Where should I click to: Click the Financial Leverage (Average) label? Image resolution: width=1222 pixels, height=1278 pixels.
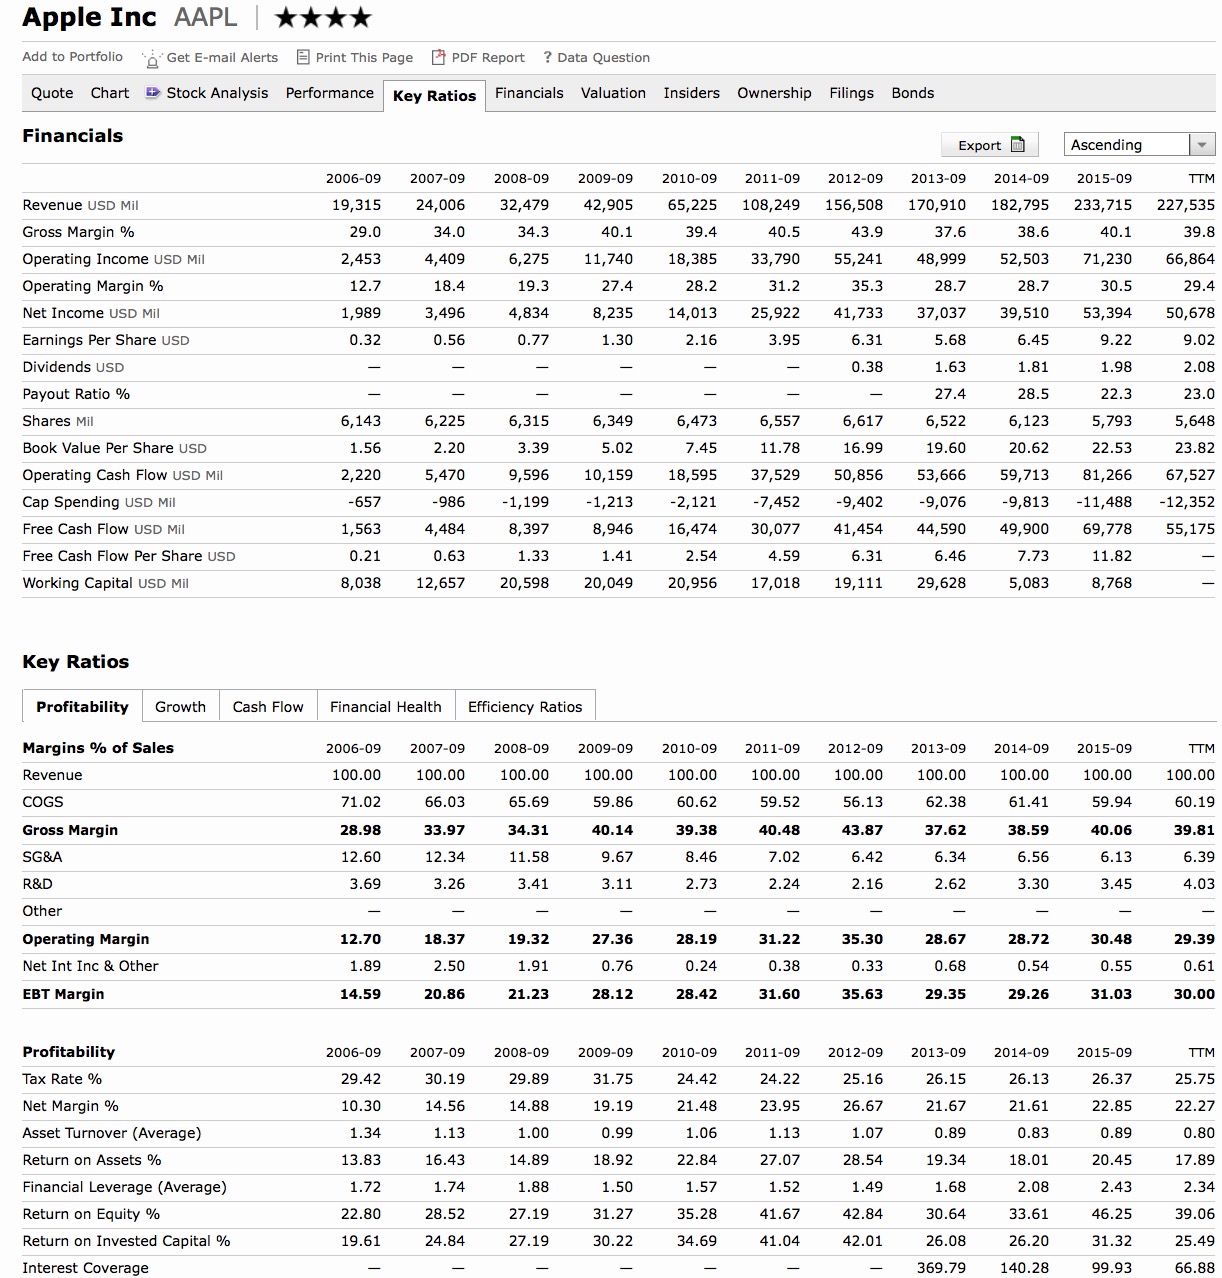[x=125, y=1187]
